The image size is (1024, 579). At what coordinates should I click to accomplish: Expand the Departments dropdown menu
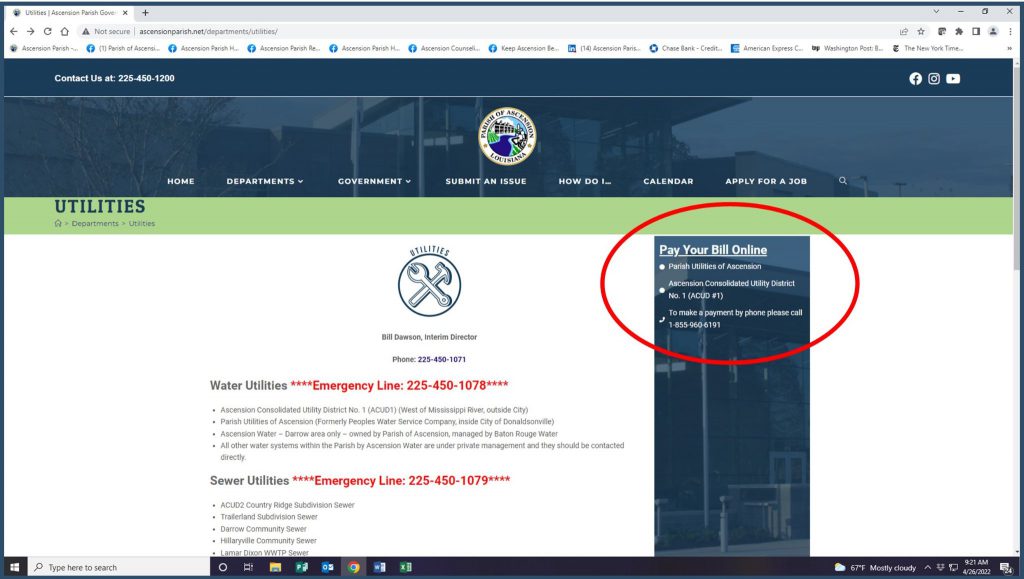point(264,181)
